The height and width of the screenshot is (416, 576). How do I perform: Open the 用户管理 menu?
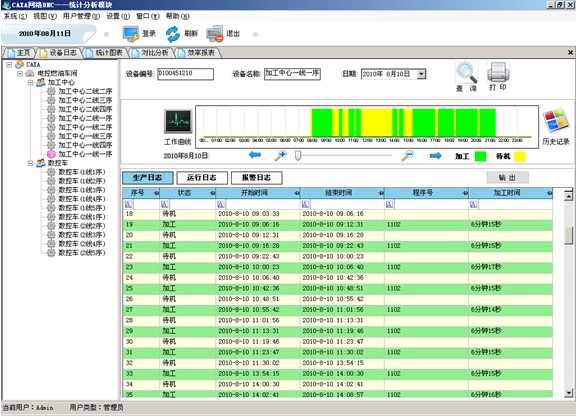click(81, 16)
